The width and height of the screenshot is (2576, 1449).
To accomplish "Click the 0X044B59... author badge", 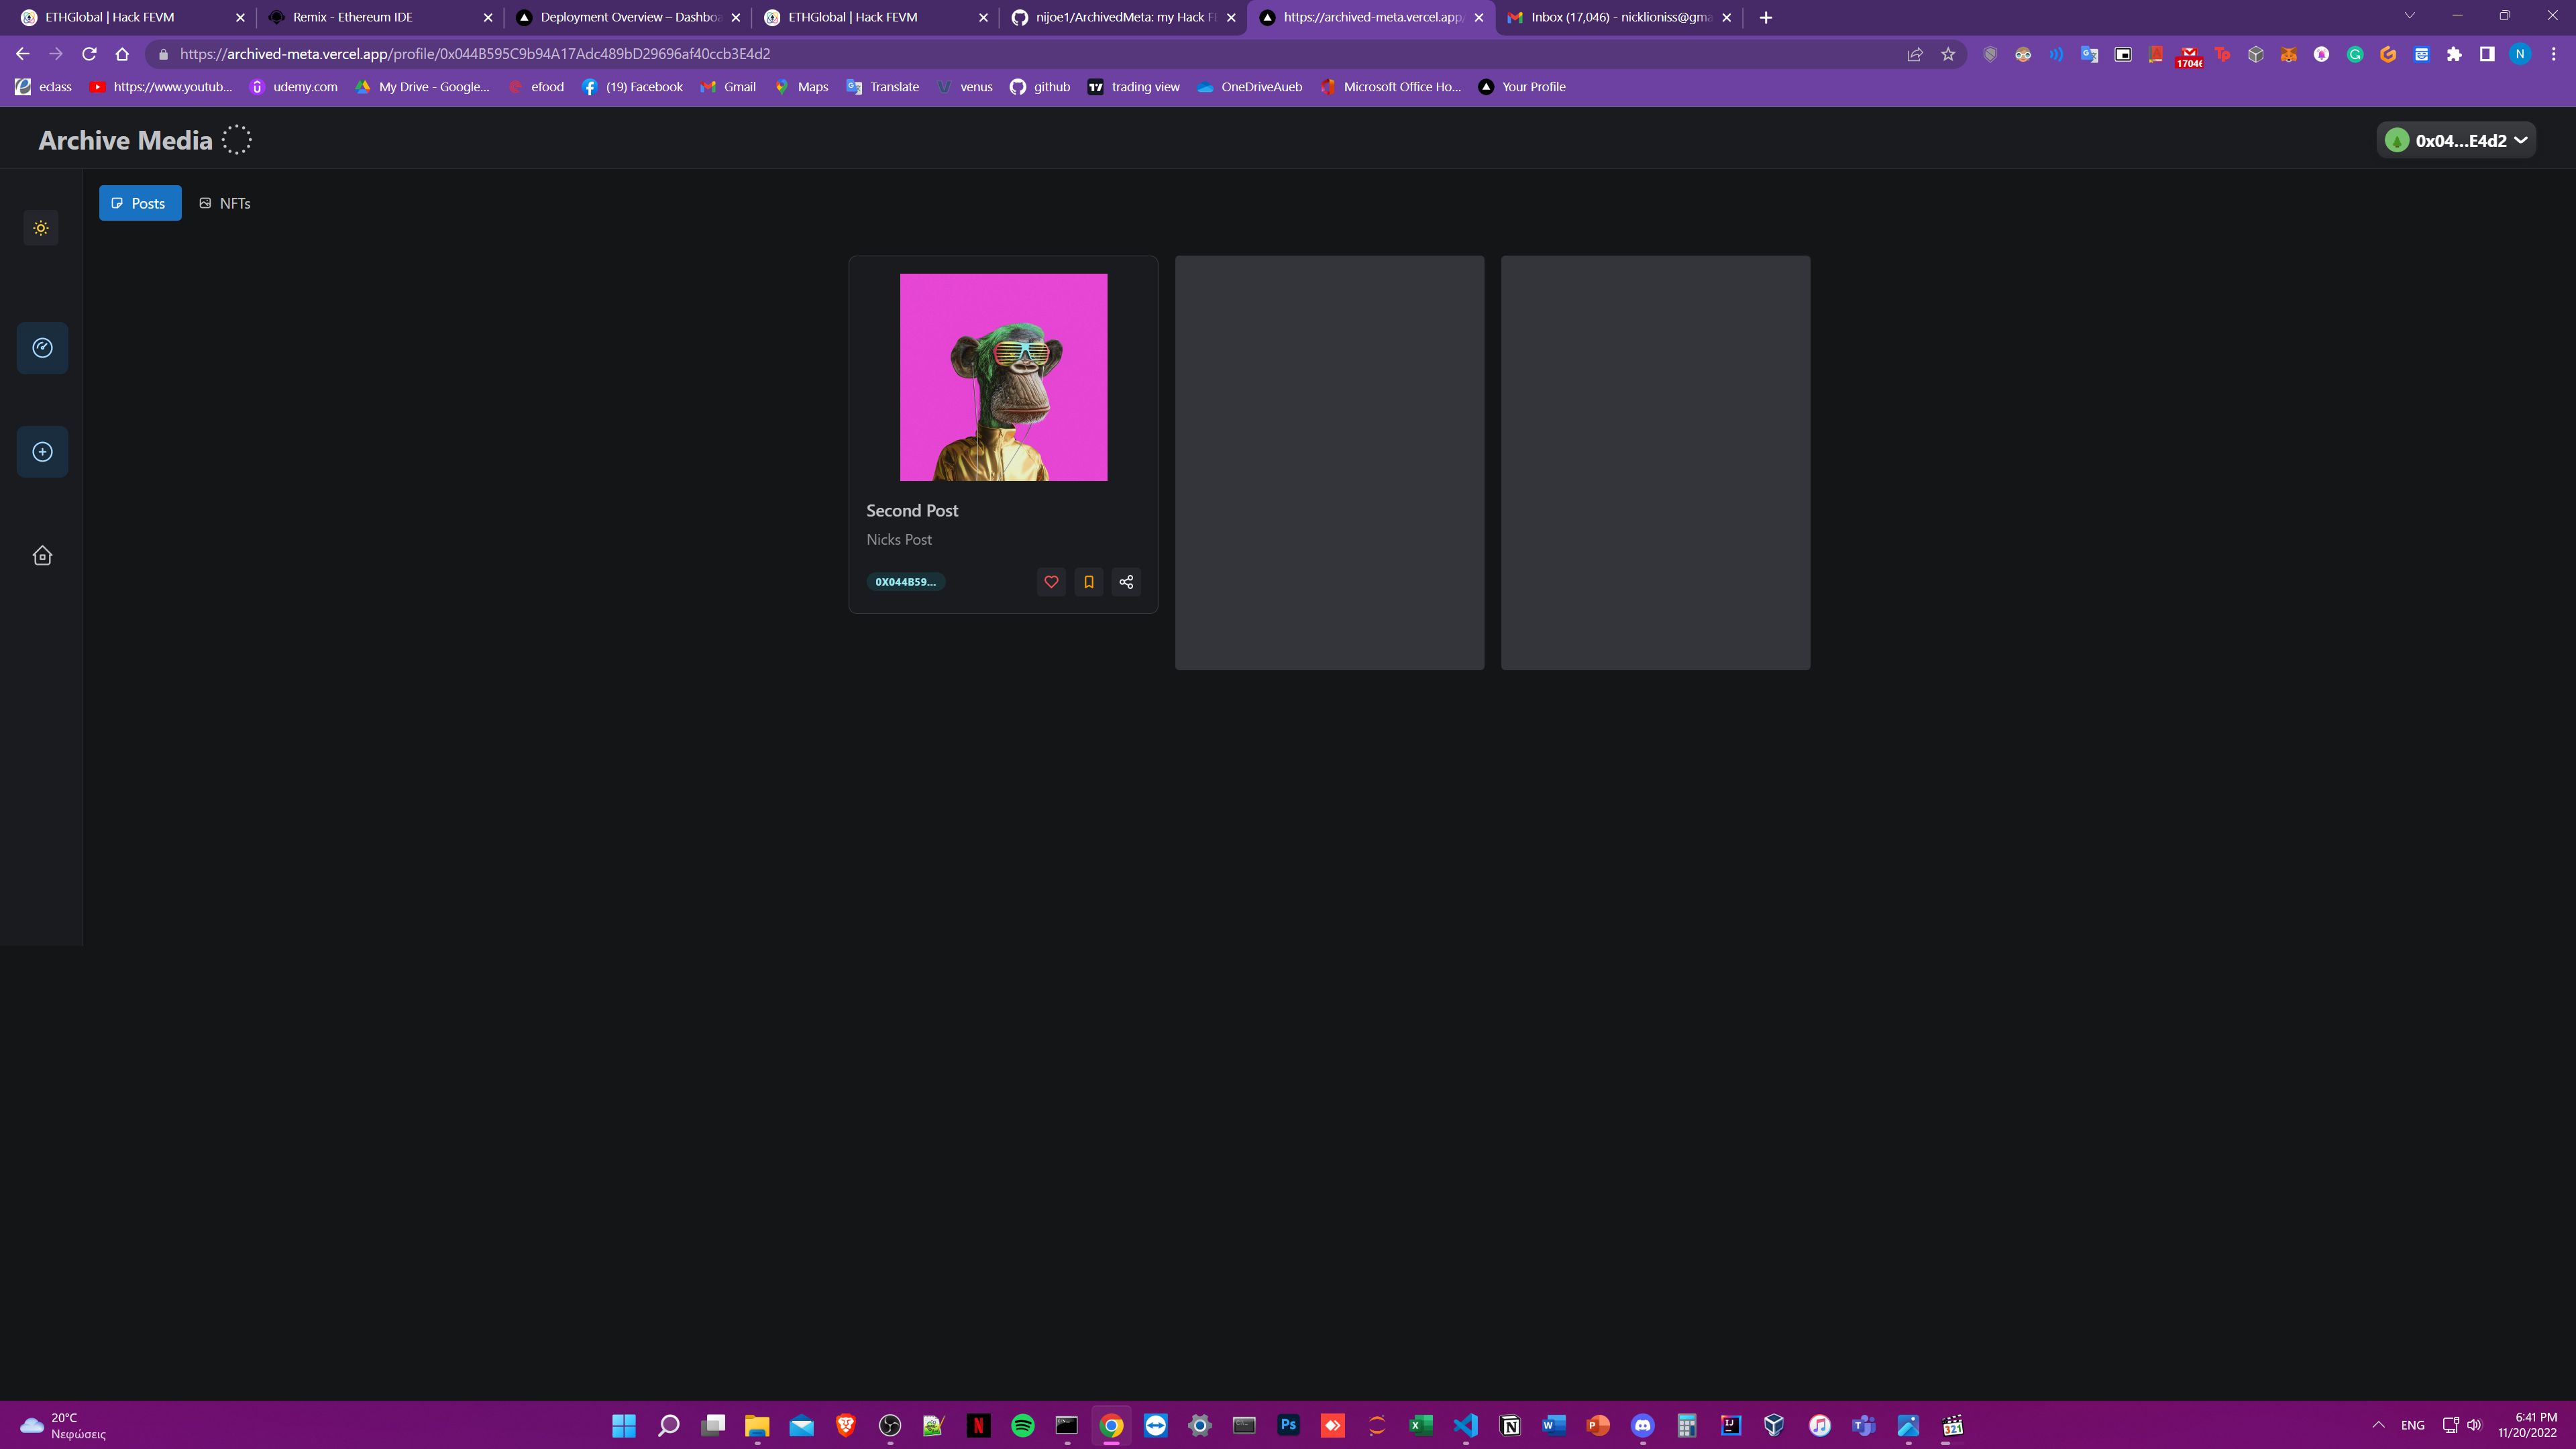I will pos(905,582).
